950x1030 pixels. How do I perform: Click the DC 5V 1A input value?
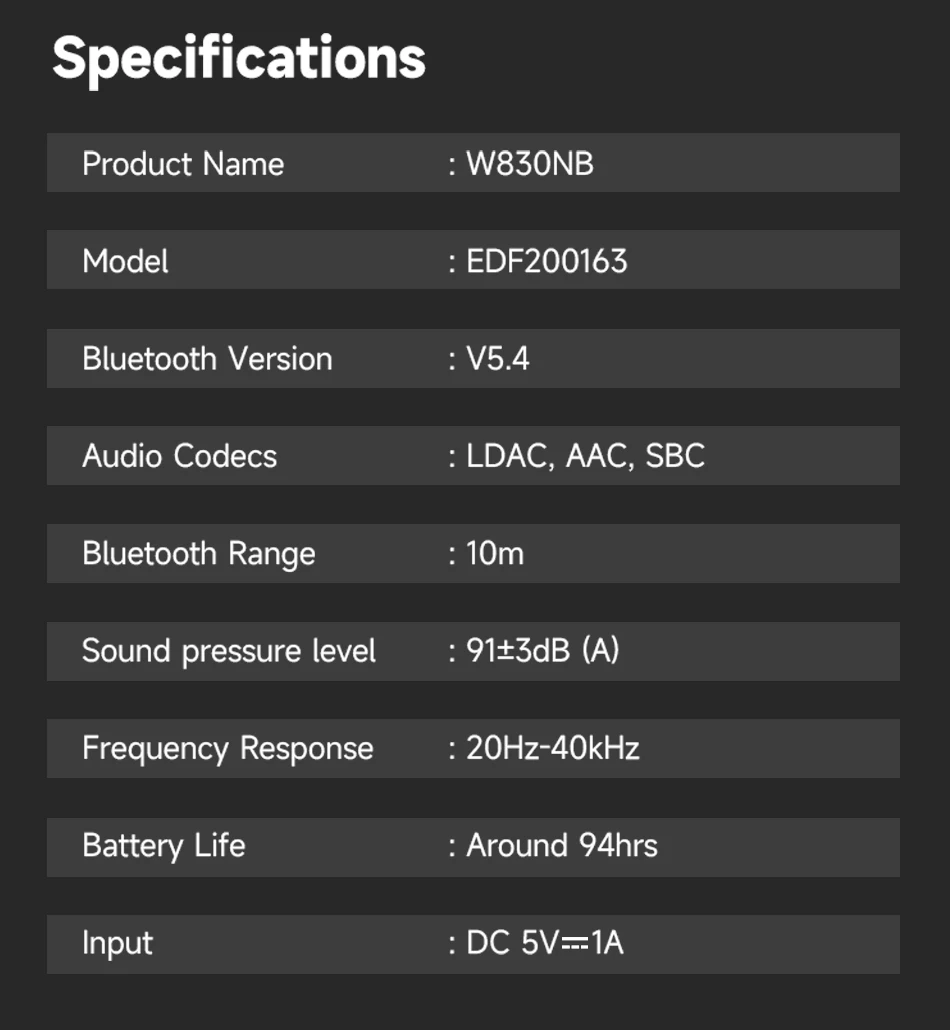pyautogui.click(x=545, y=943)
